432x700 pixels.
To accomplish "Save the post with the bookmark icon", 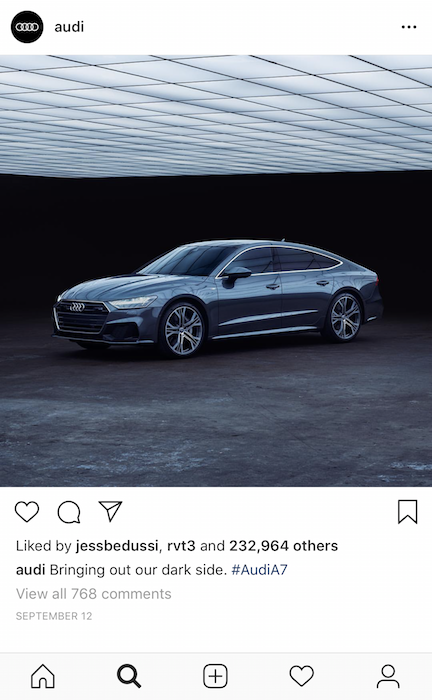I will (407, 512).
